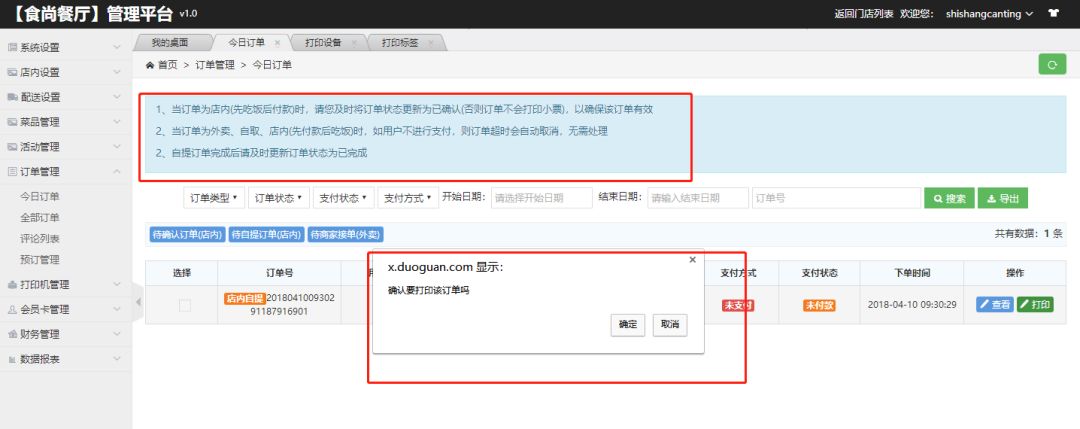This screenshot has width=1080, height=429.
Task: Switch to 打印设备 tab
Action: [x=323, y=43]
